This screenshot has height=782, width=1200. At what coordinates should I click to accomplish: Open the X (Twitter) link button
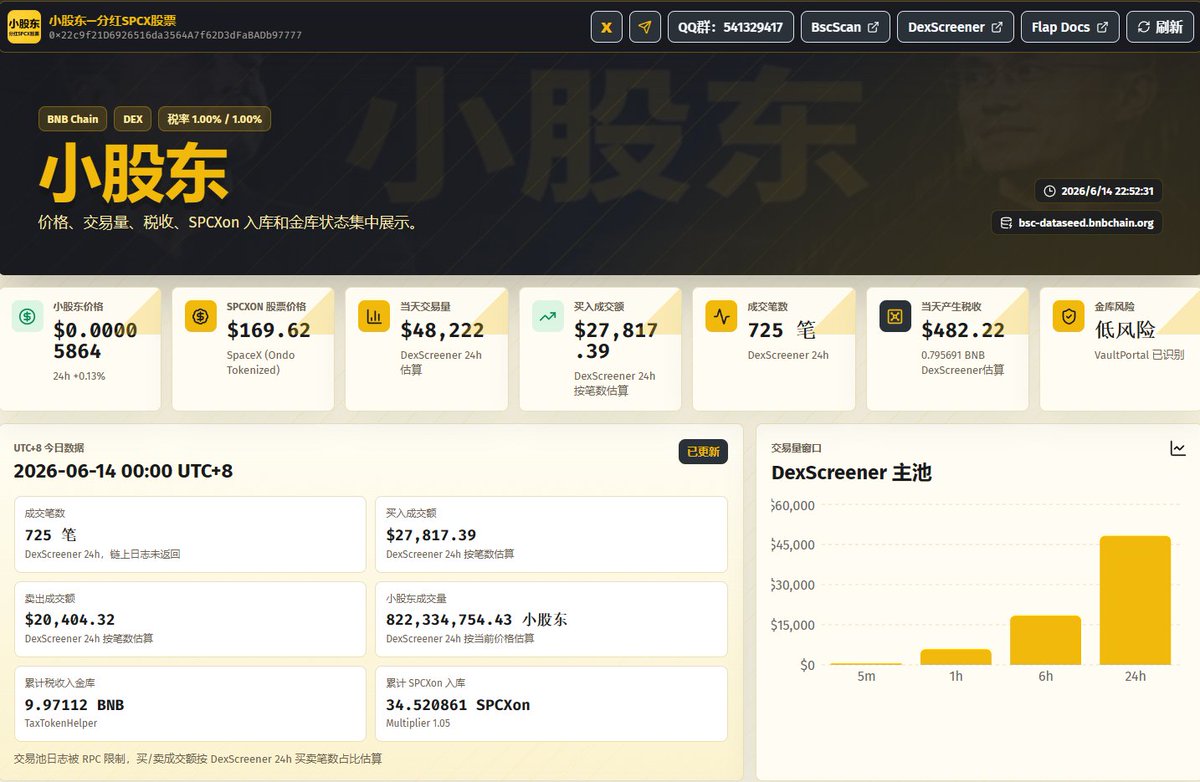coord(606,27)
